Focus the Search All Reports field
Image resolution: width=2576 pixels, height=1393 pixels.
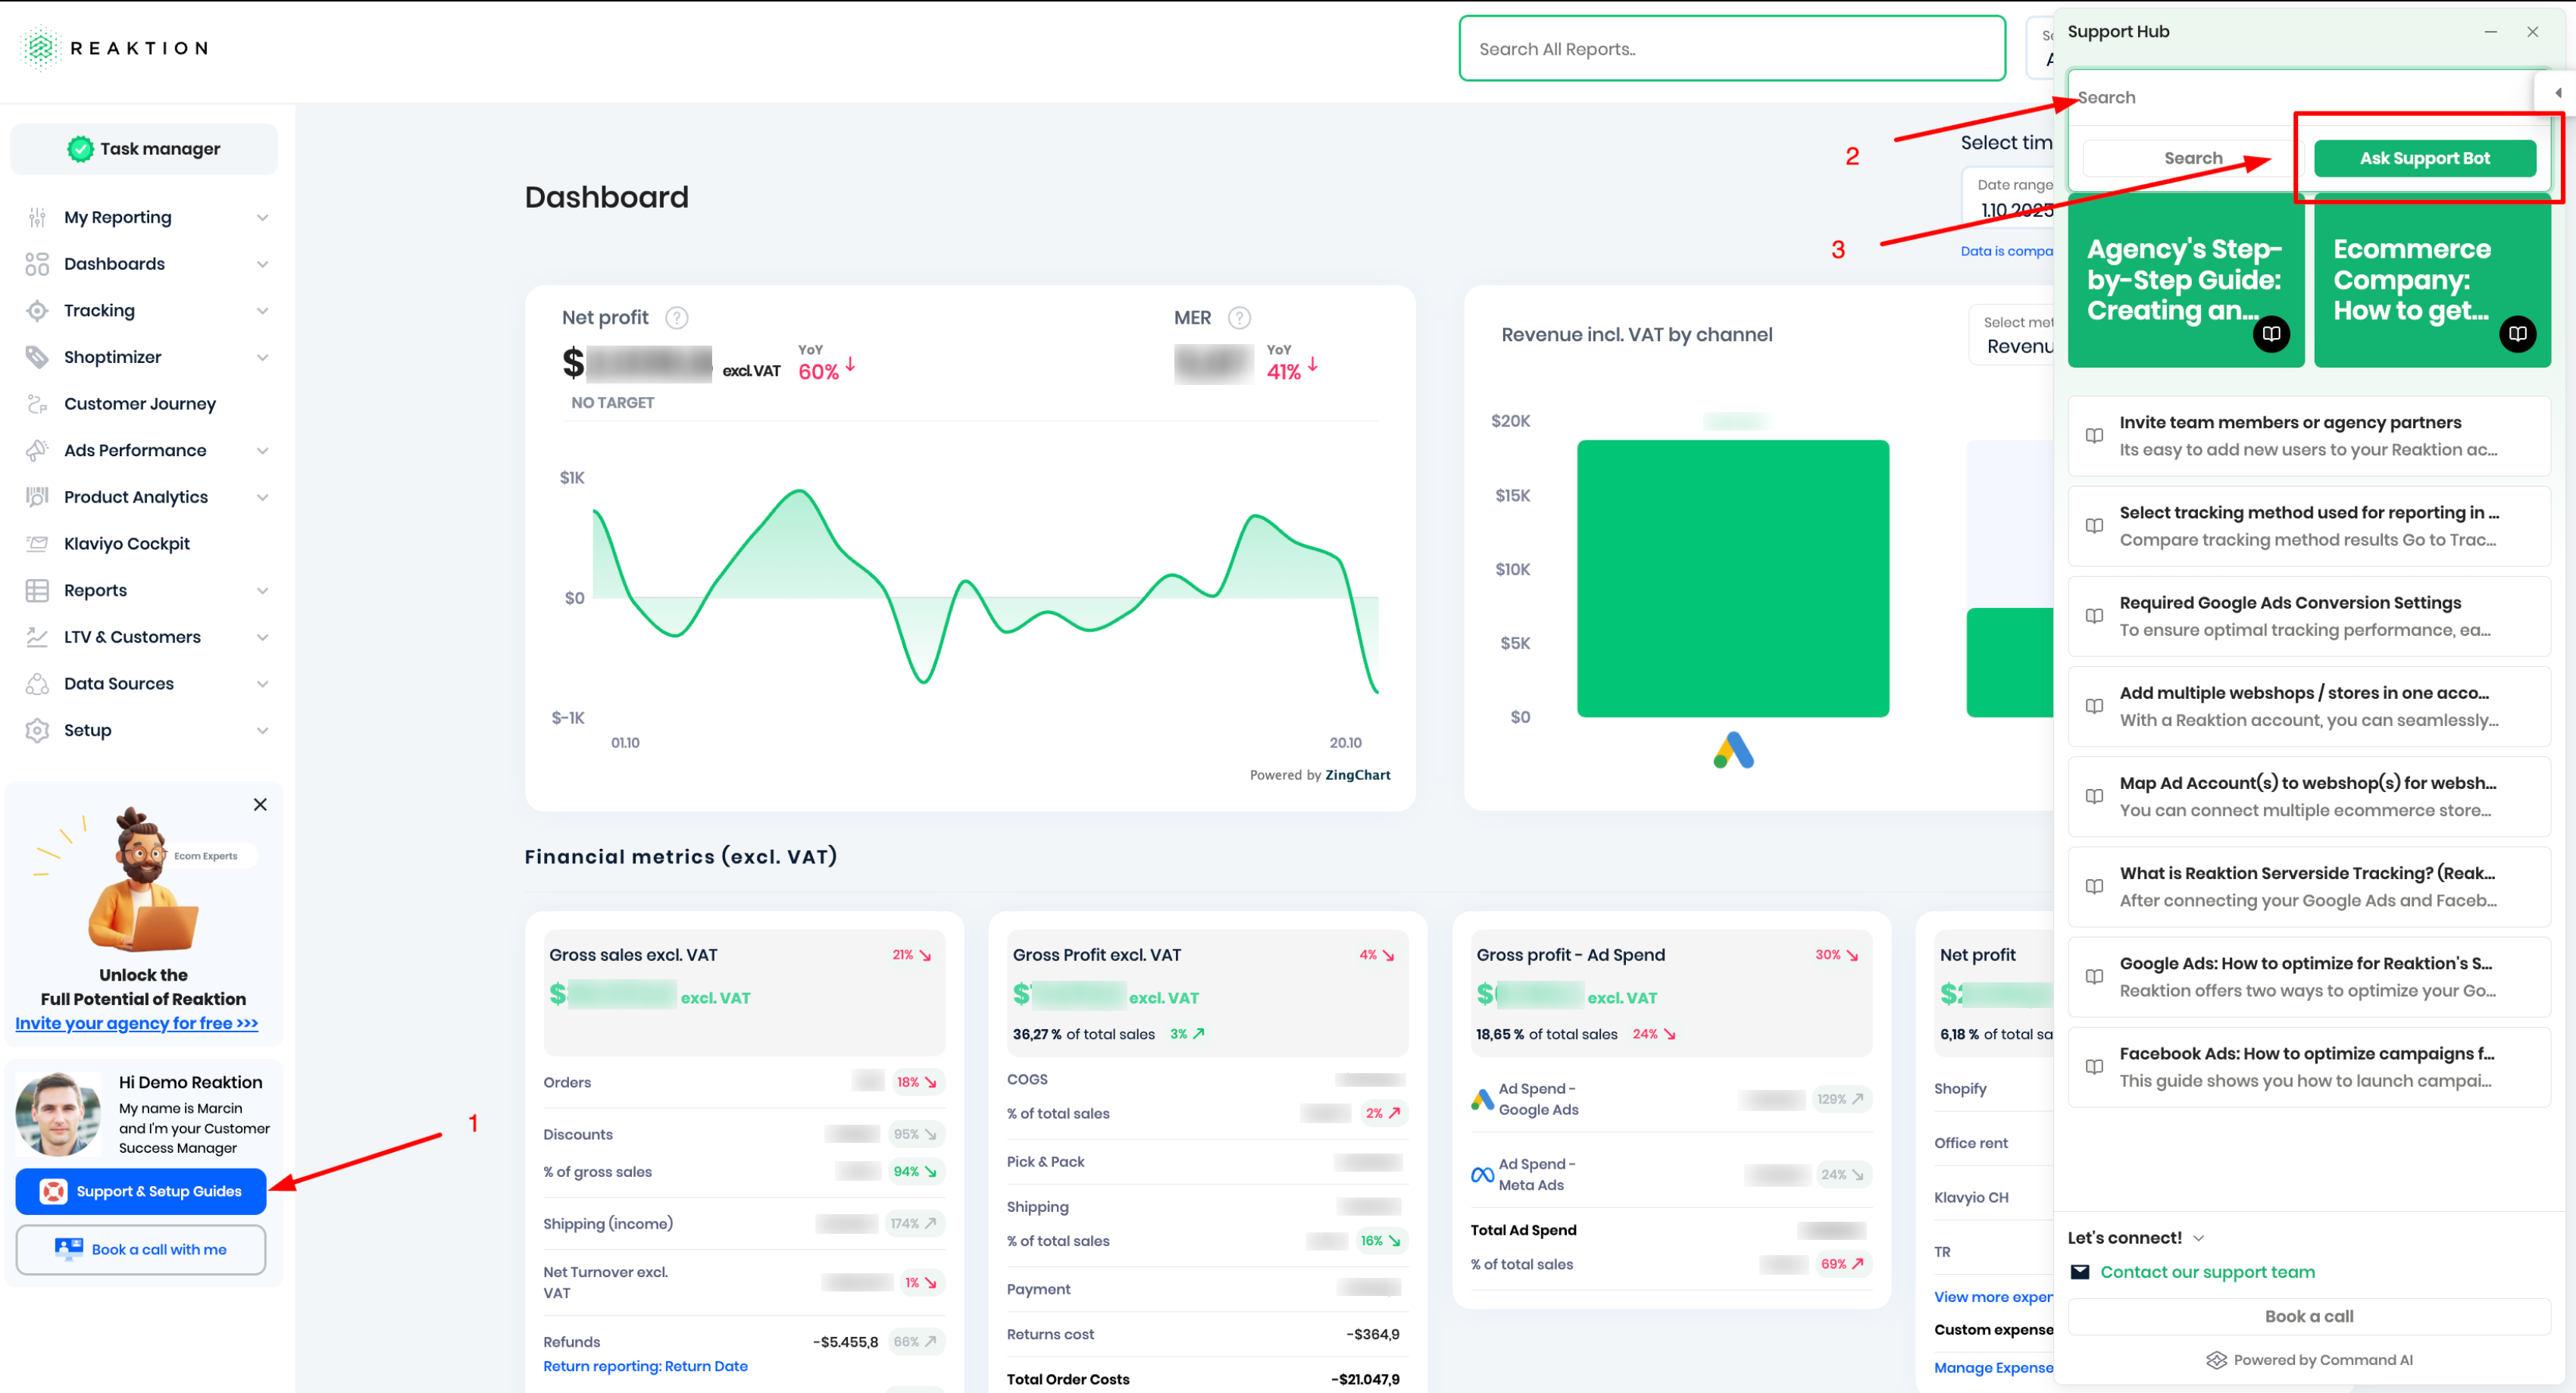[x=1731, y=49]
